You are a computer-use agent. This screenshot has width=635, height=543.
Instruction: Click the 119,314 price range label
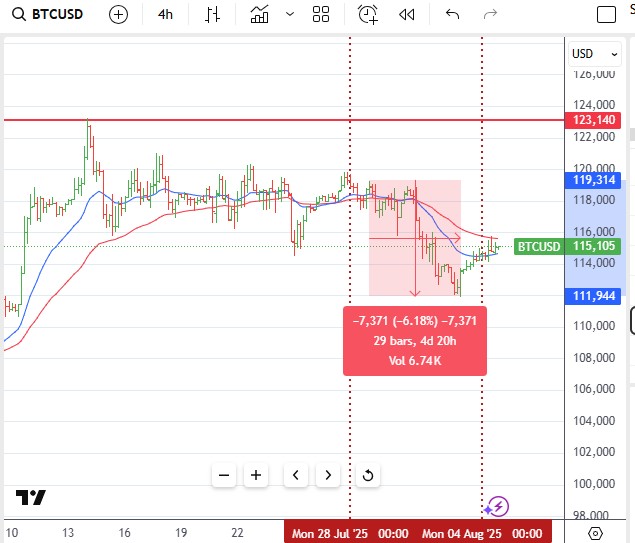(593, 180)
